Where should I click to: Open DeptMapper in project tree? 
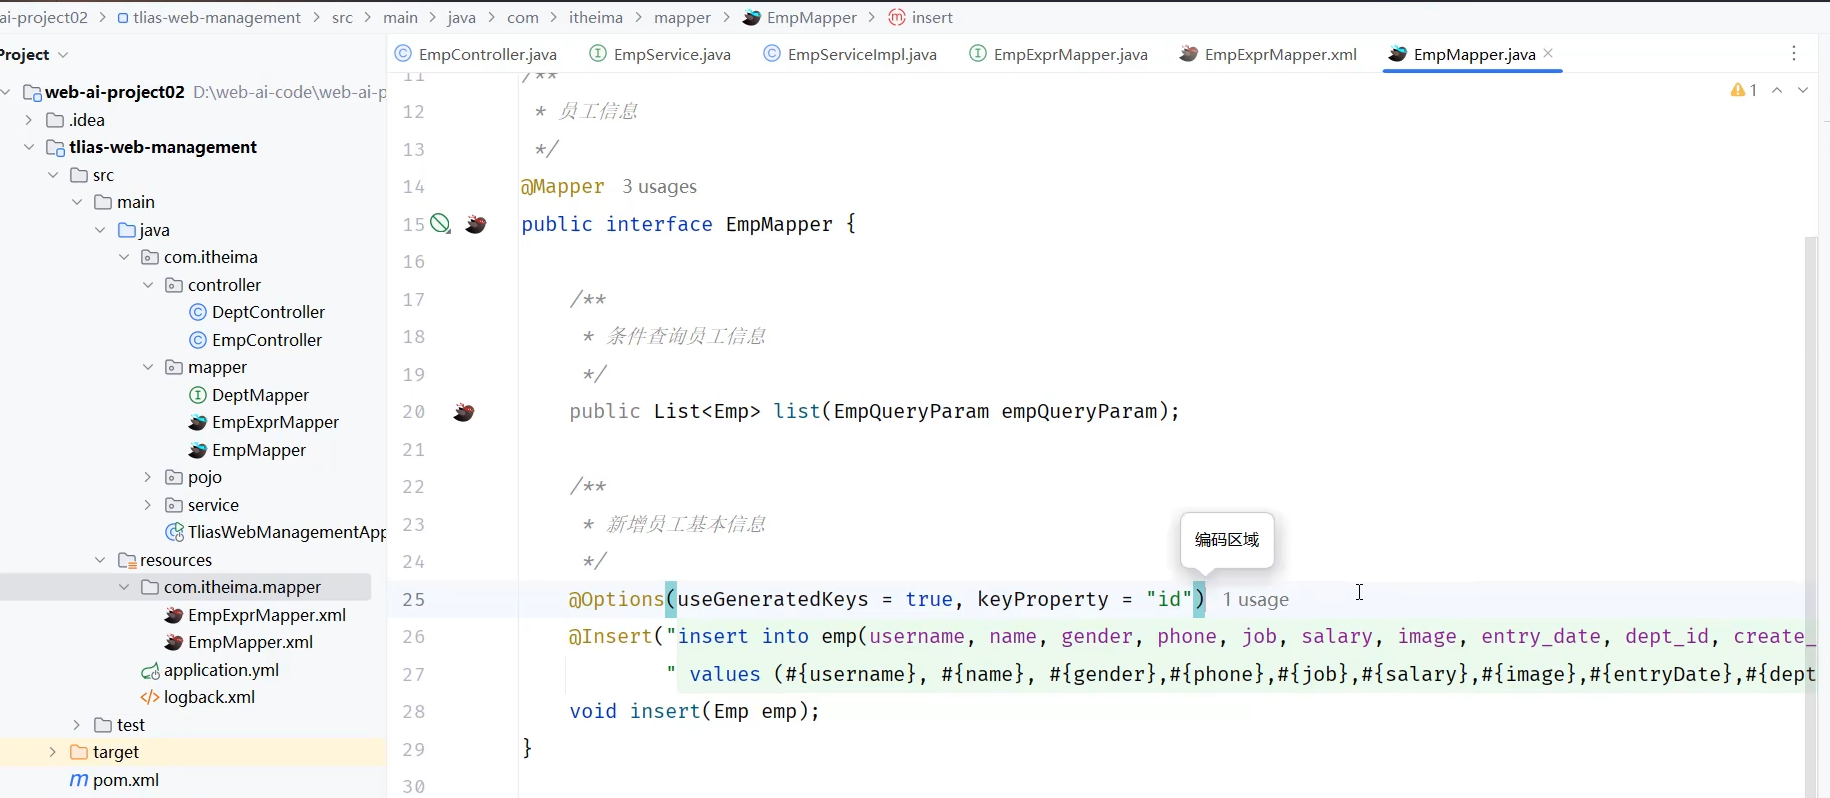click(249, 395)
